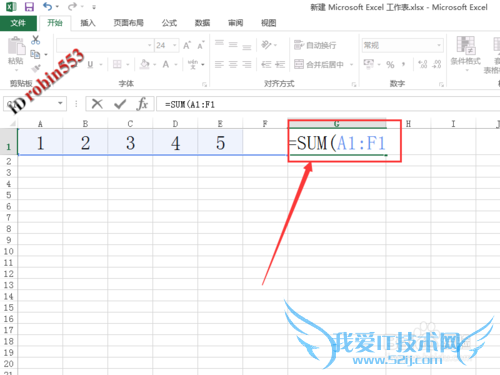Increase font size with larger A icon
Screen dimensions: 500x375
click(187, 45)
